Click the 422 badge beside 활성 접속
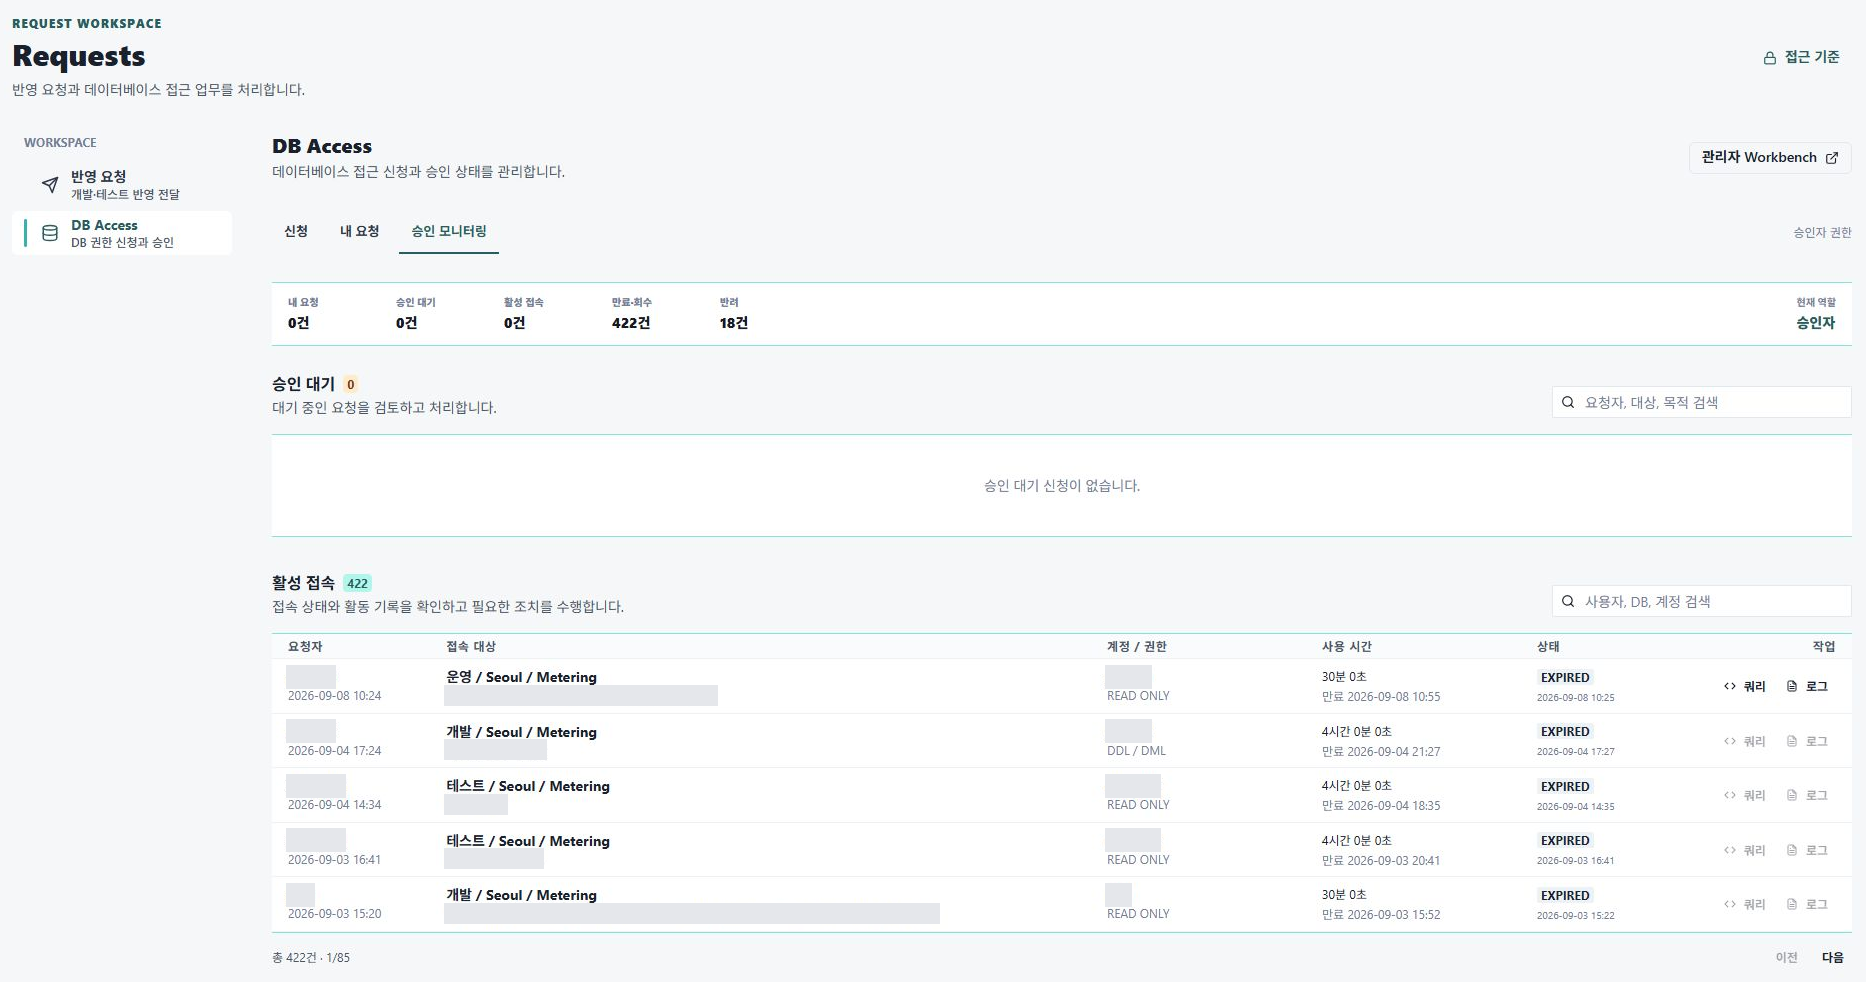 pyautogui.click(x=357, y=583)
